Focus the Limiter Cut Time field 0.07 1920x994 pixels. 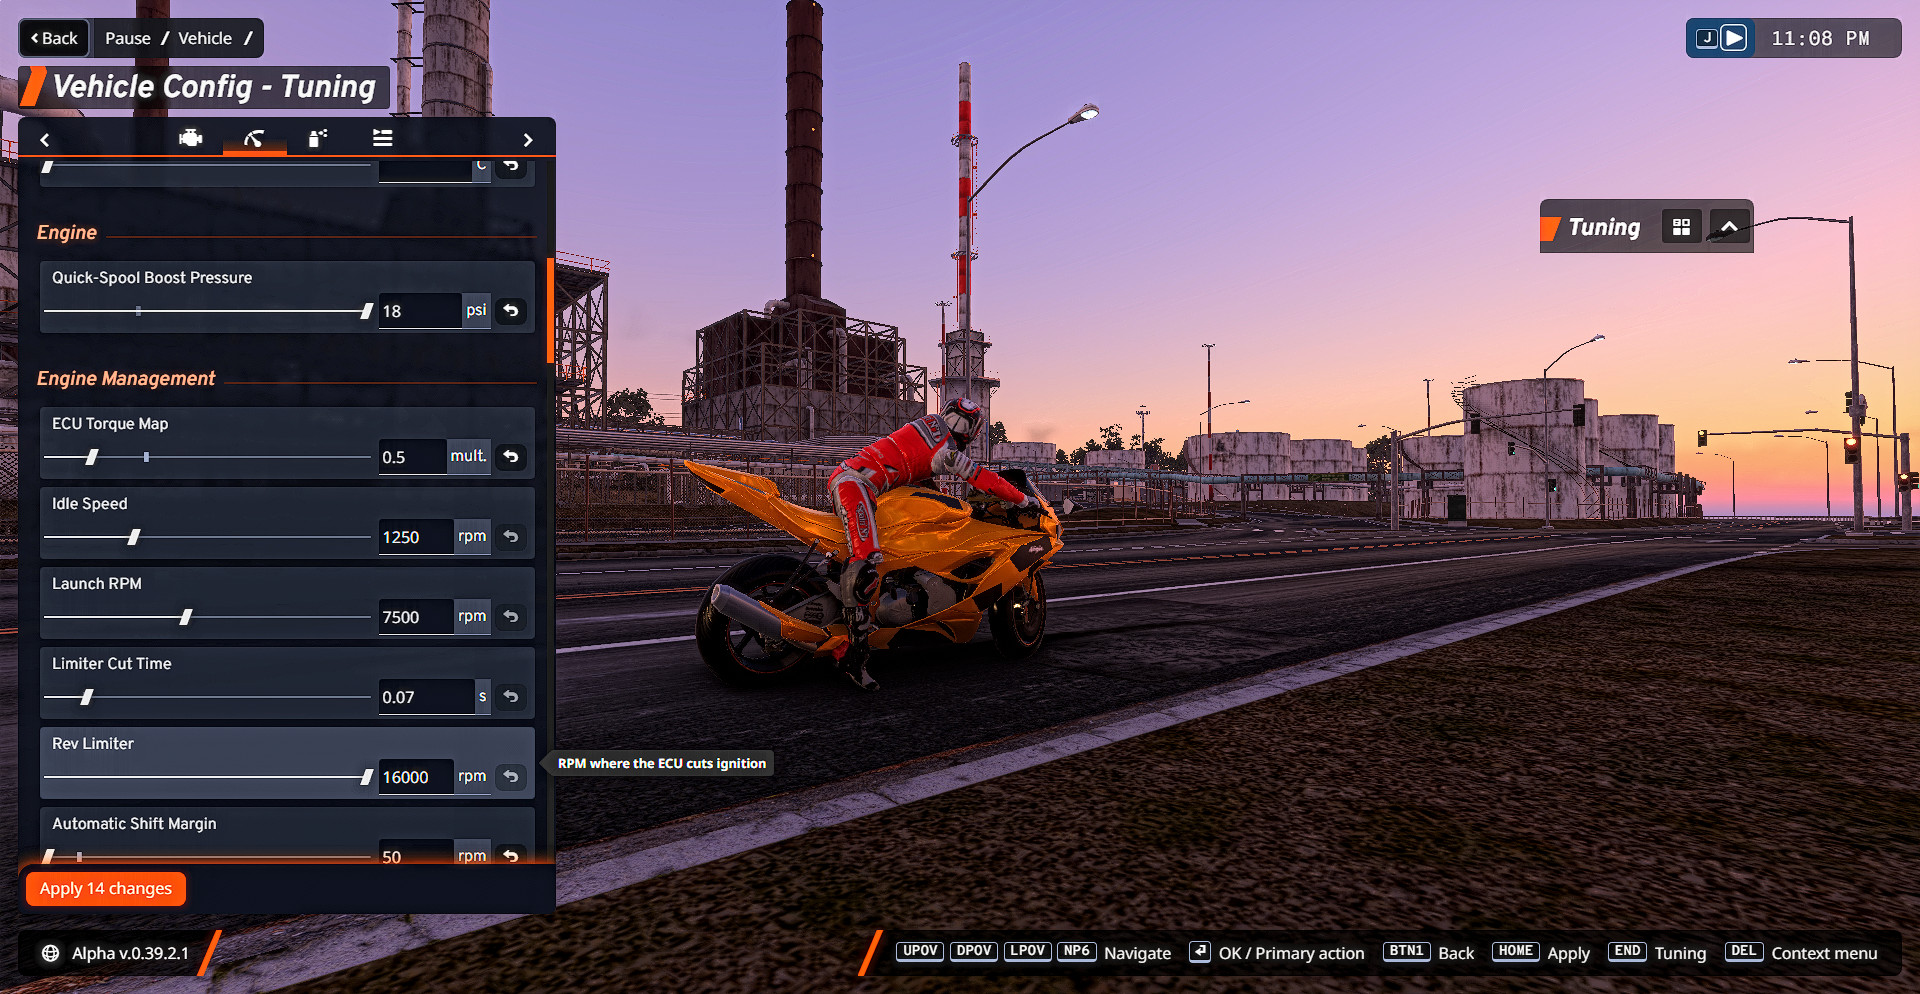[427, 697]
